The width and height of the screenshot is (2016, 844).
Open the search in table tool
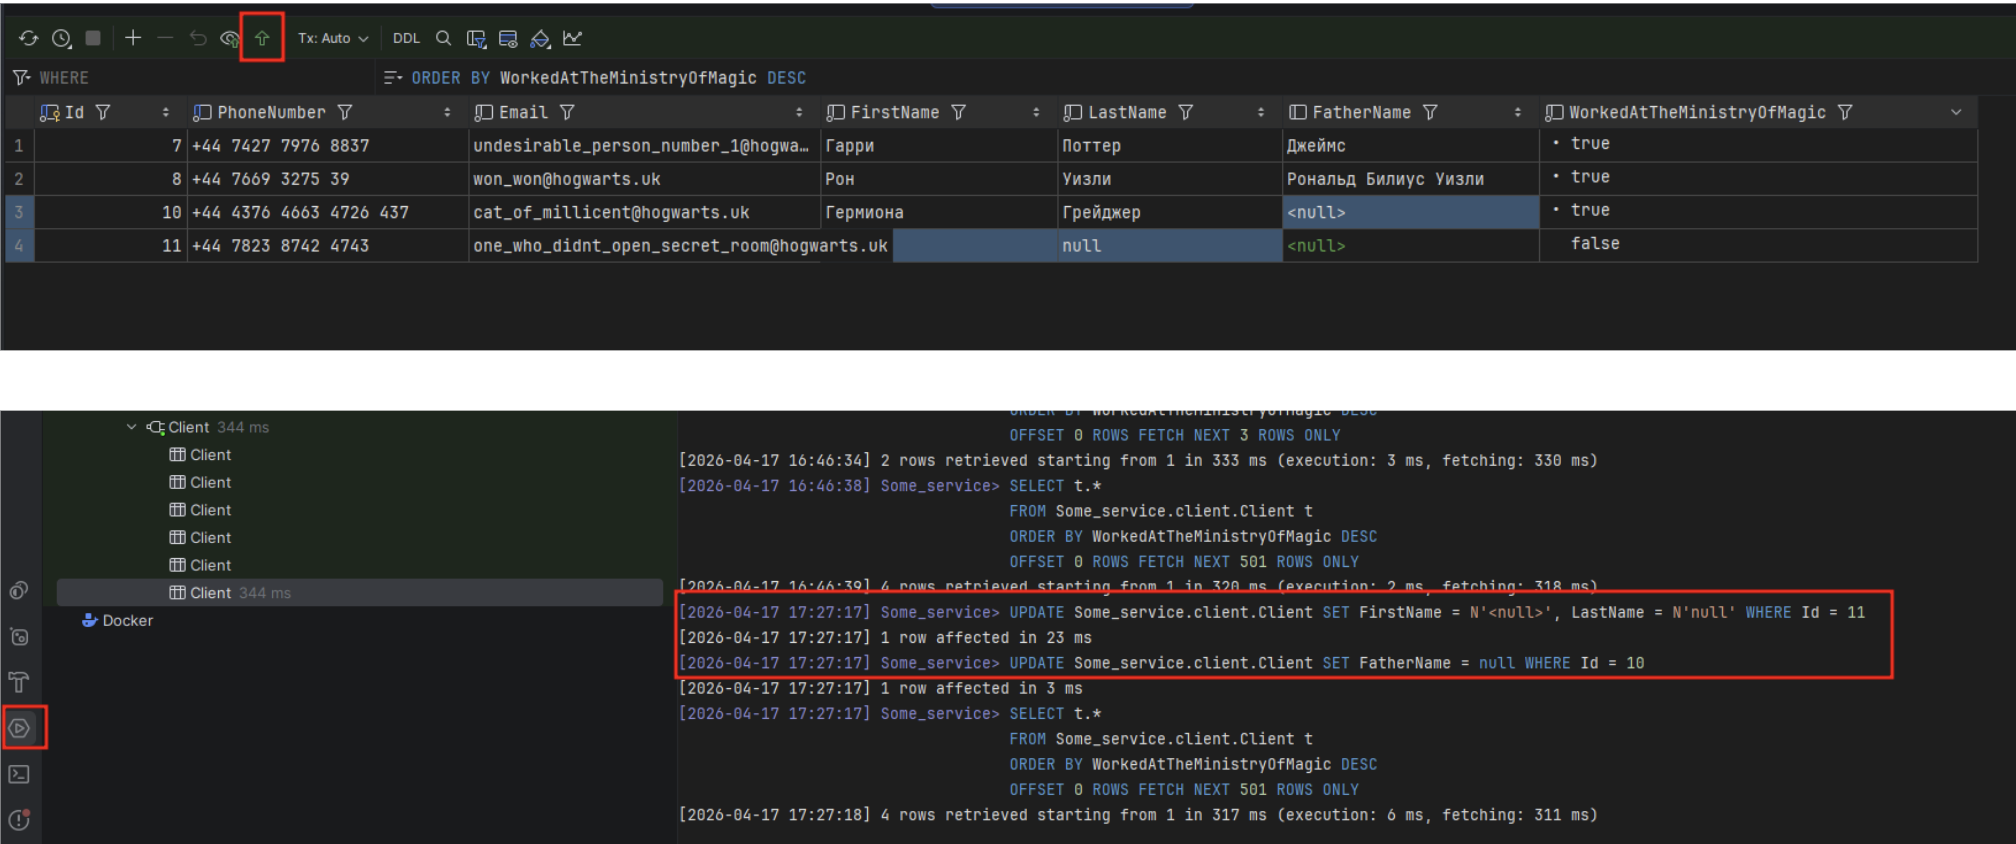pos(443,38)
